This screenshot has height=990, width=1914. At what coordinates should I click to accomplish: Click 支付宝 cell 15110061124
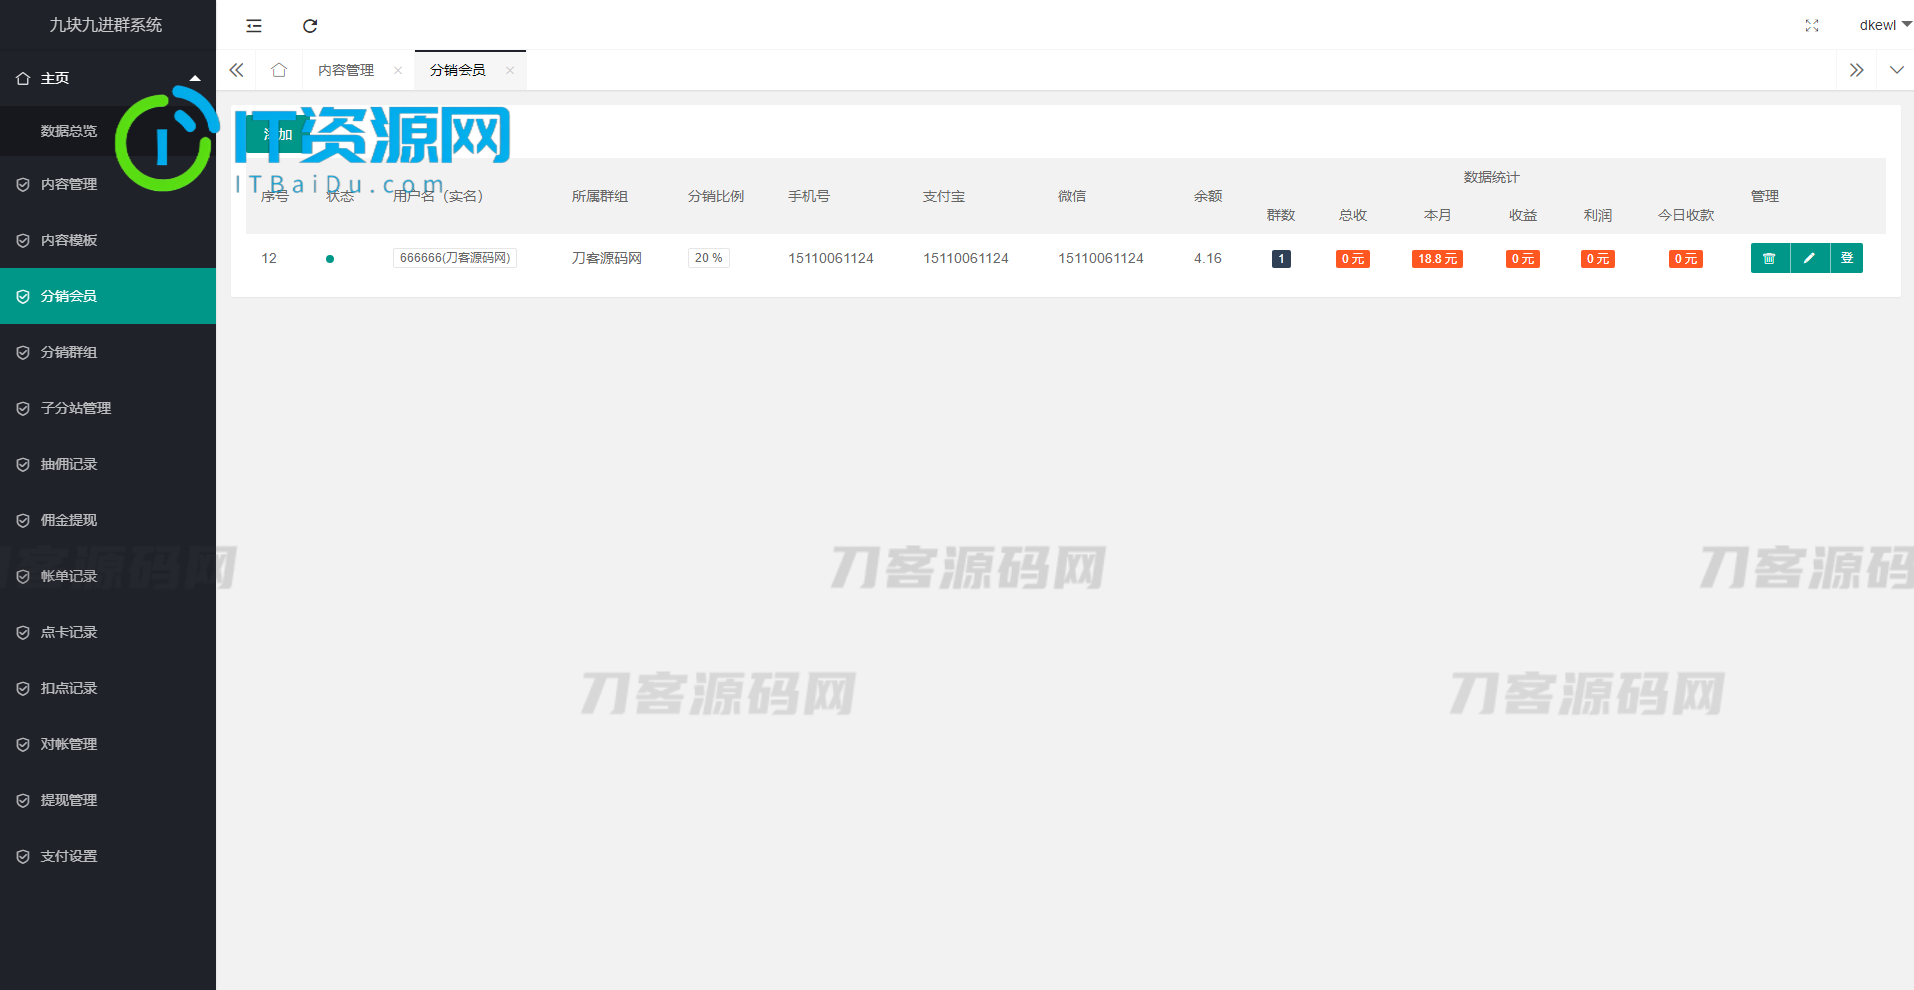click(966, 258)
